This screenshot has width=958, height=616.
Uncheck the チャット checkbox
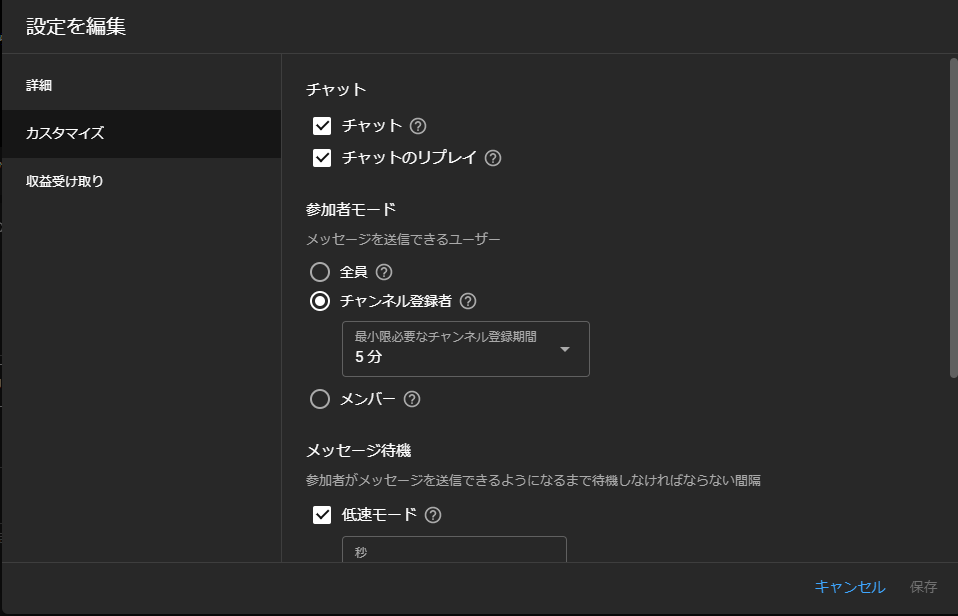click(322, 126)
